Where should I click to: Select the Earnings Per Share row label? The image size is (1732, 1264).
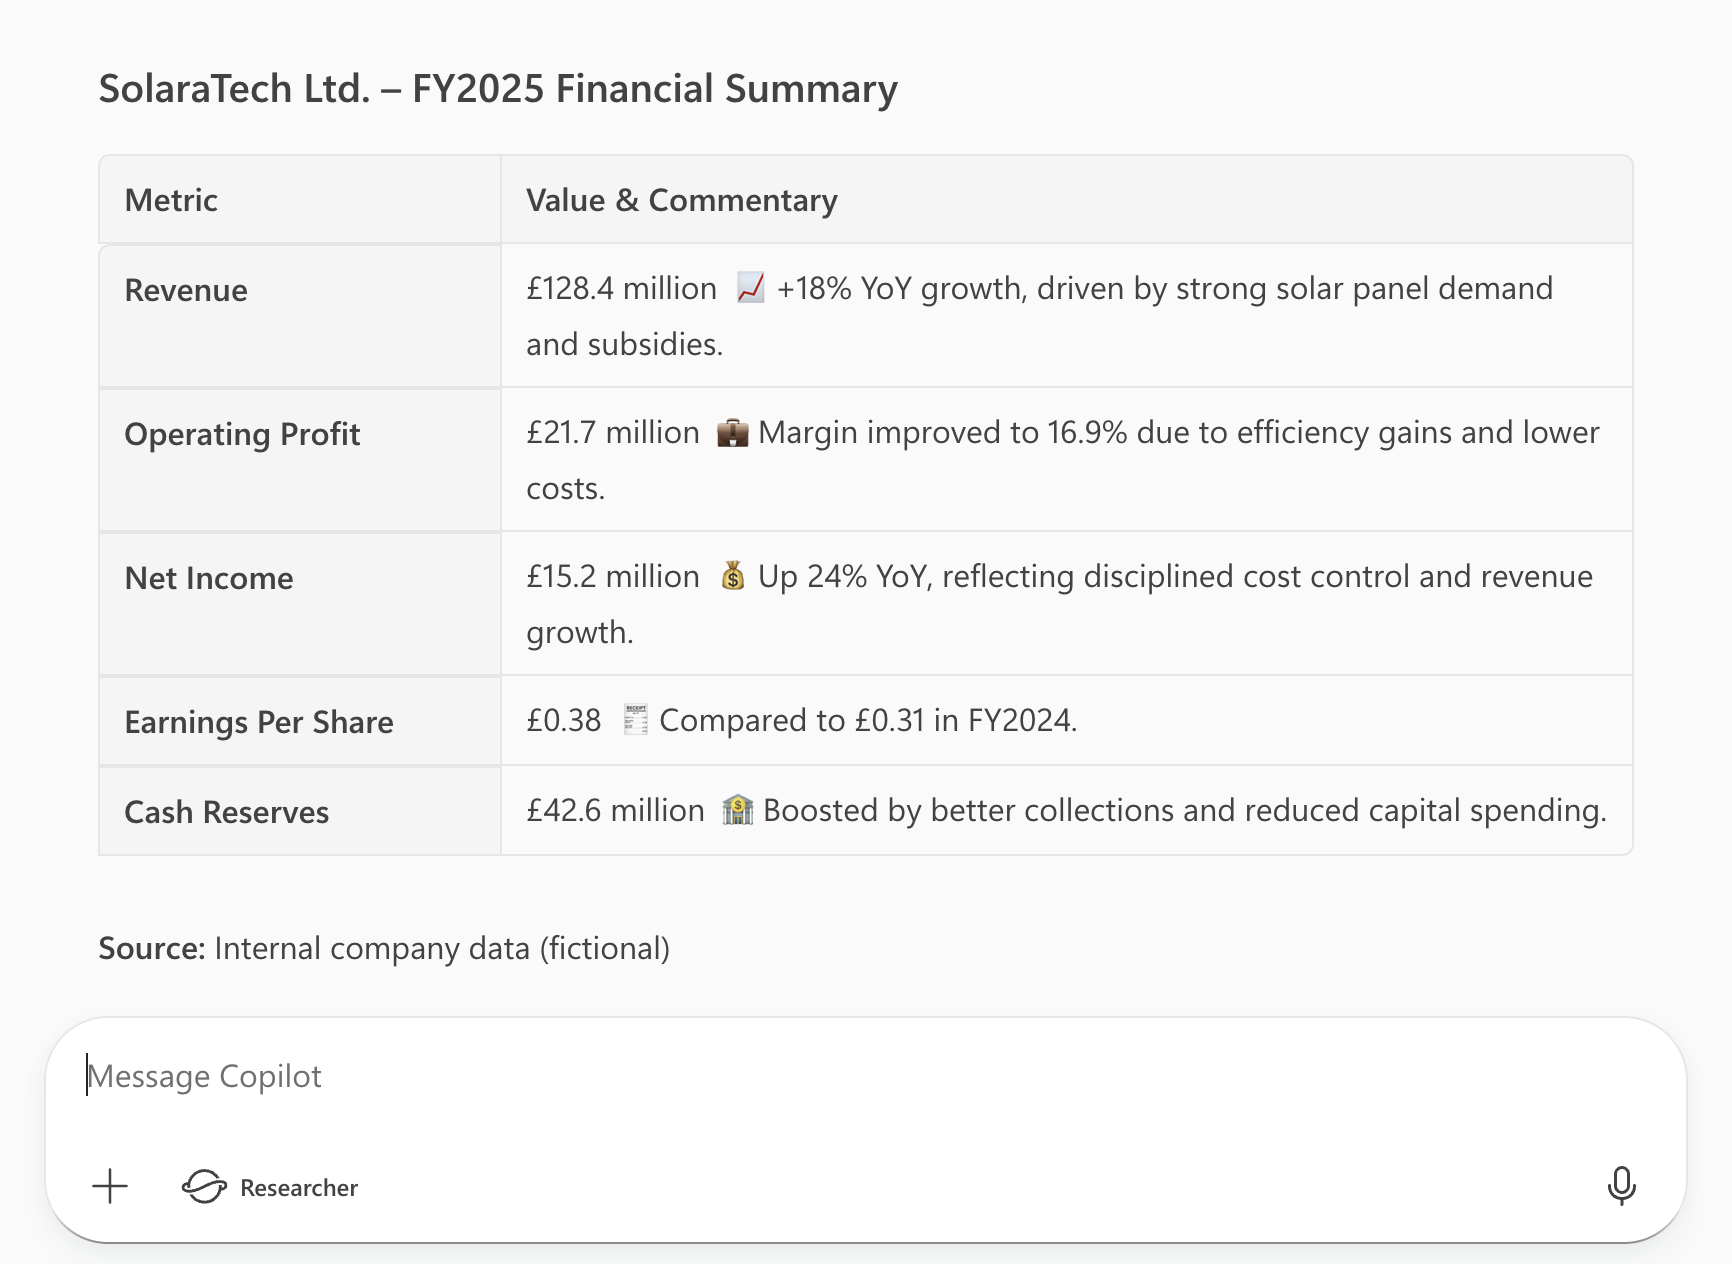coord(259,722)
